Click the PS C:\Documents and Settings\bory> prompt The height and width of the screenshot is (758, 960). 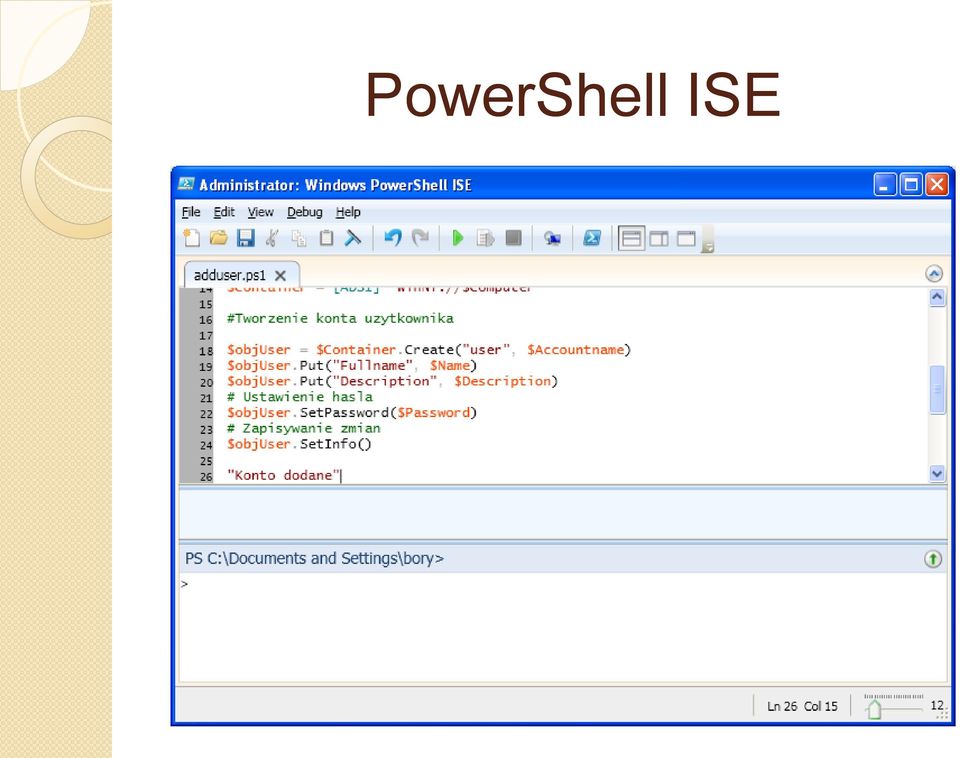pos(314,558)
